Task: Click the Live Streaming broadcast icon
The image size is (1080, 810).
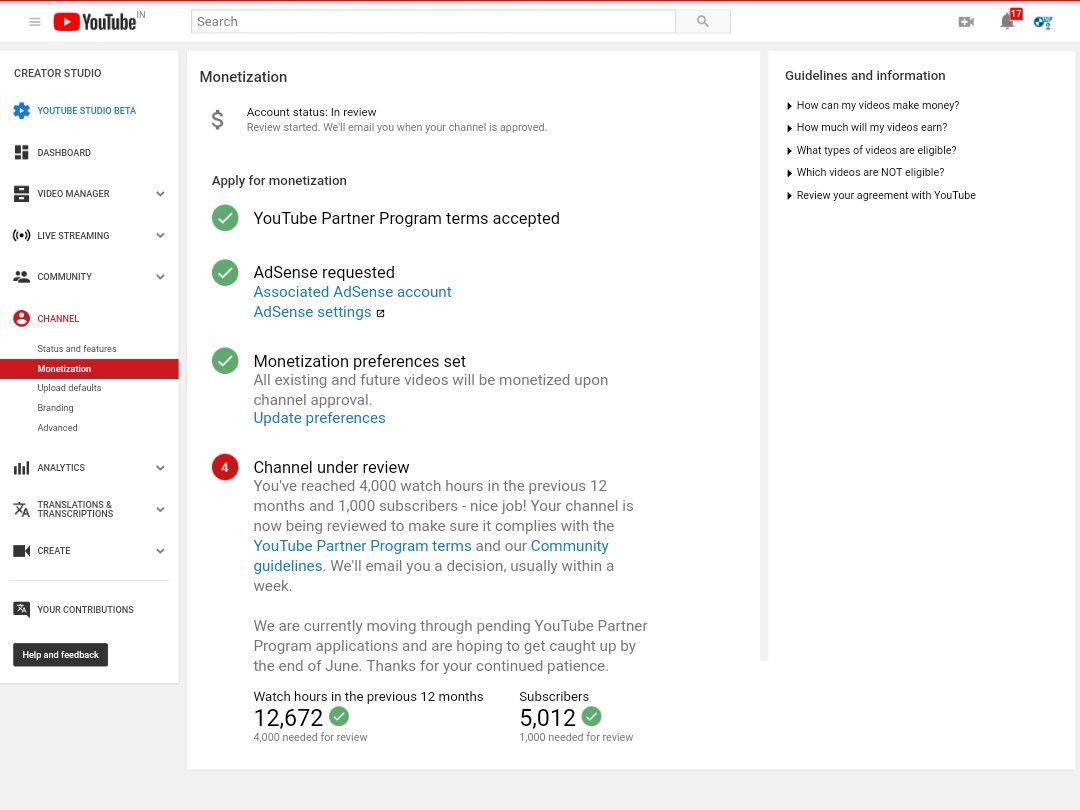Action: [21, 236]
